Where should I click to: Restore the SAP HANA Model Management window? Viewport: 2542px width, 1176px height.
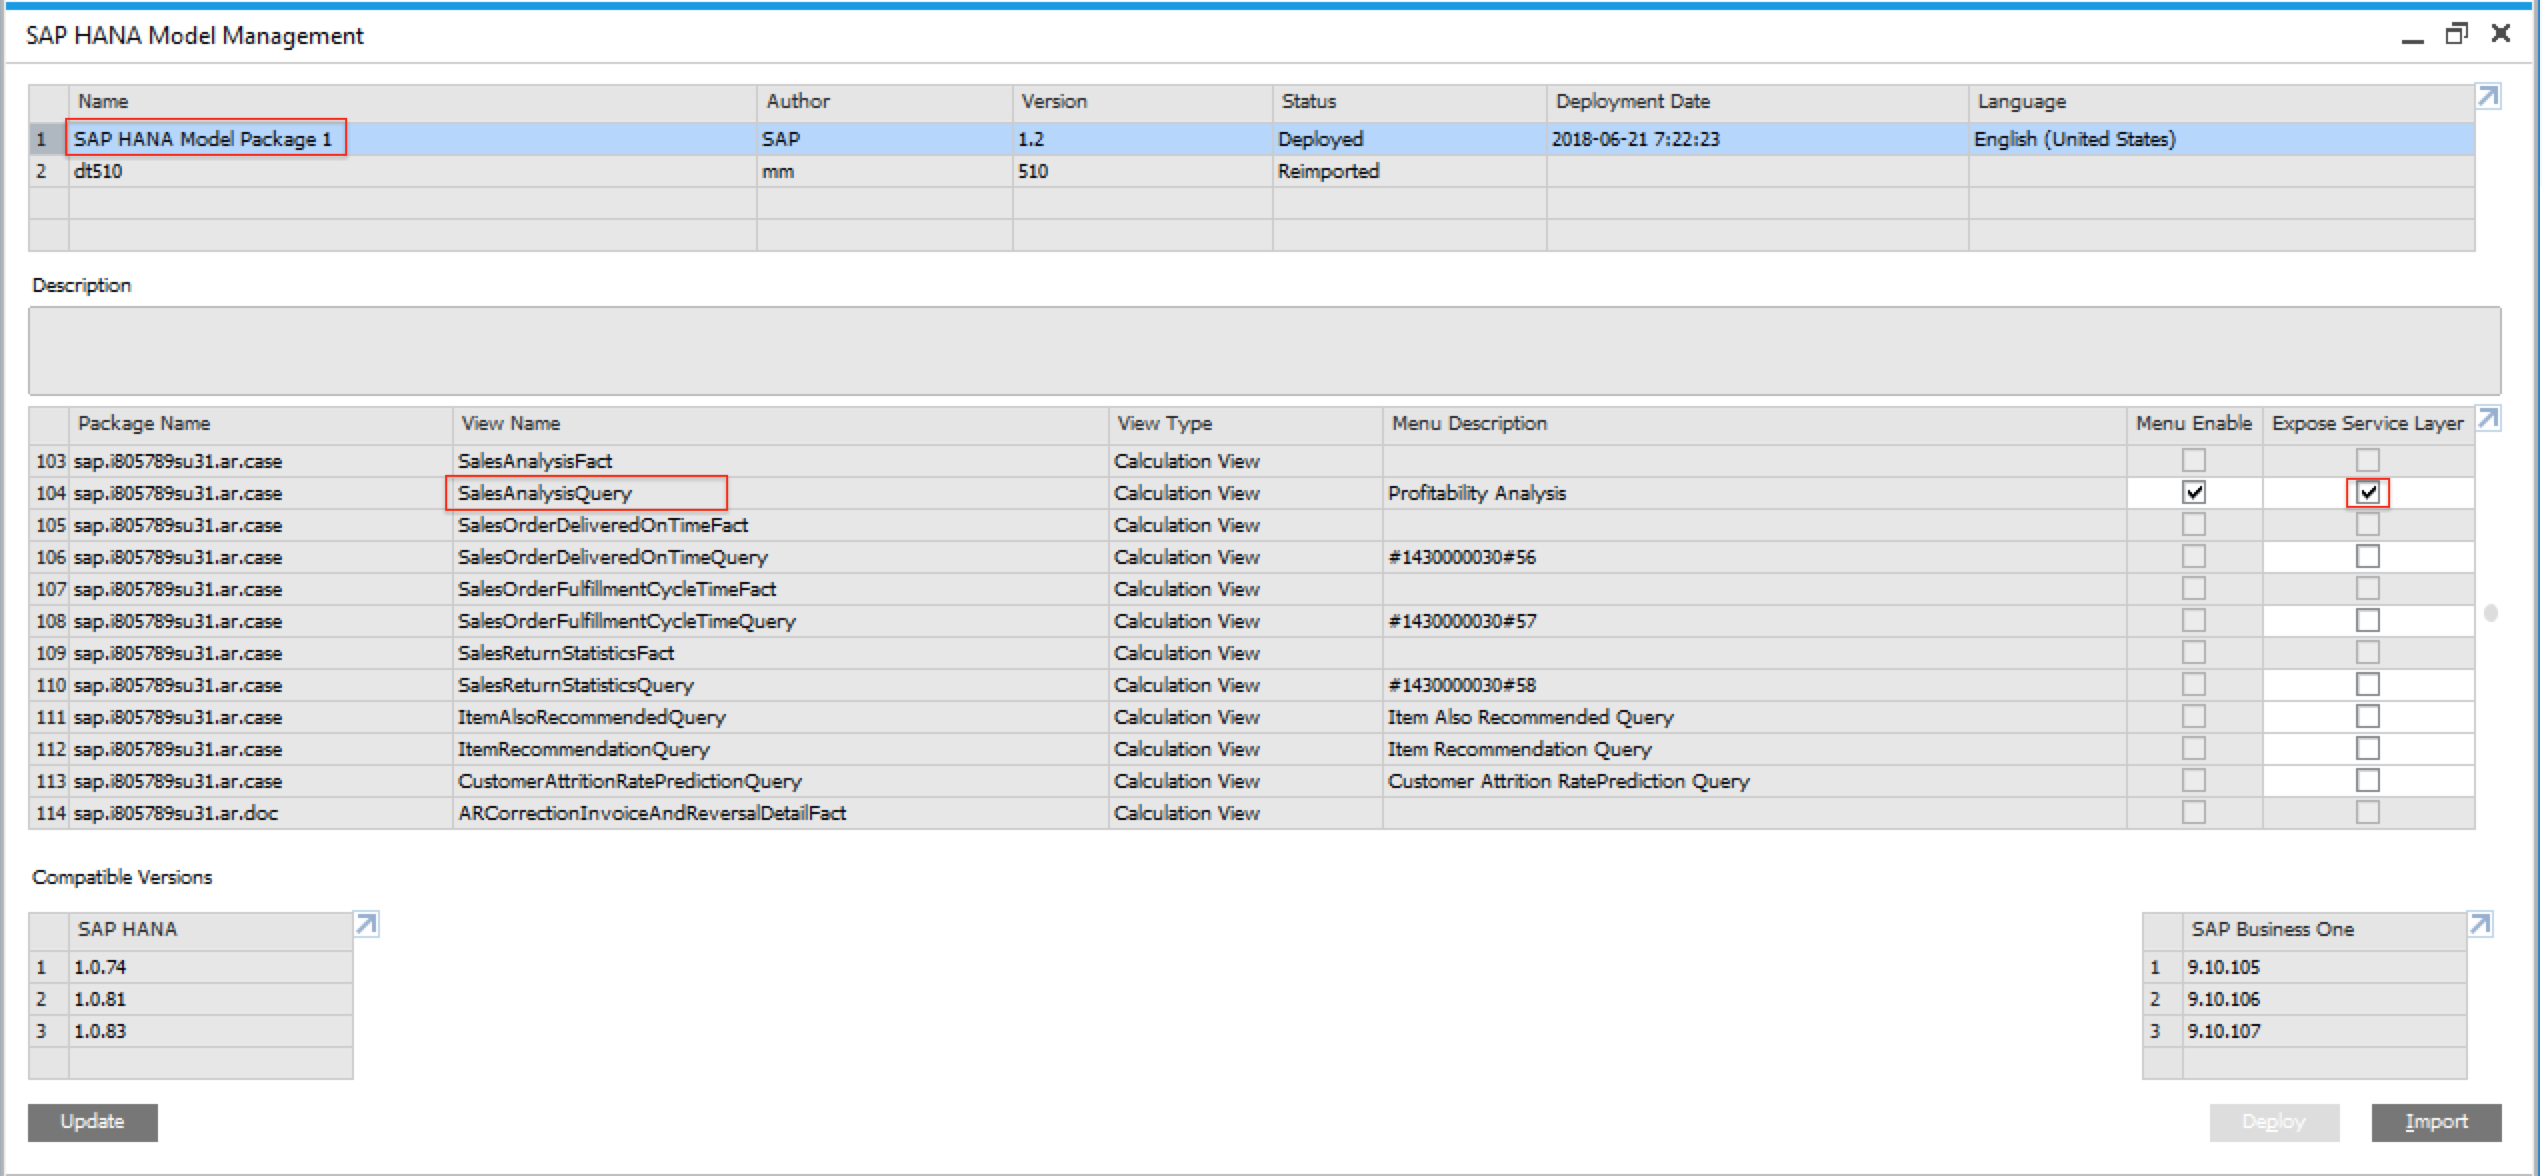(x=2456, y=34)
